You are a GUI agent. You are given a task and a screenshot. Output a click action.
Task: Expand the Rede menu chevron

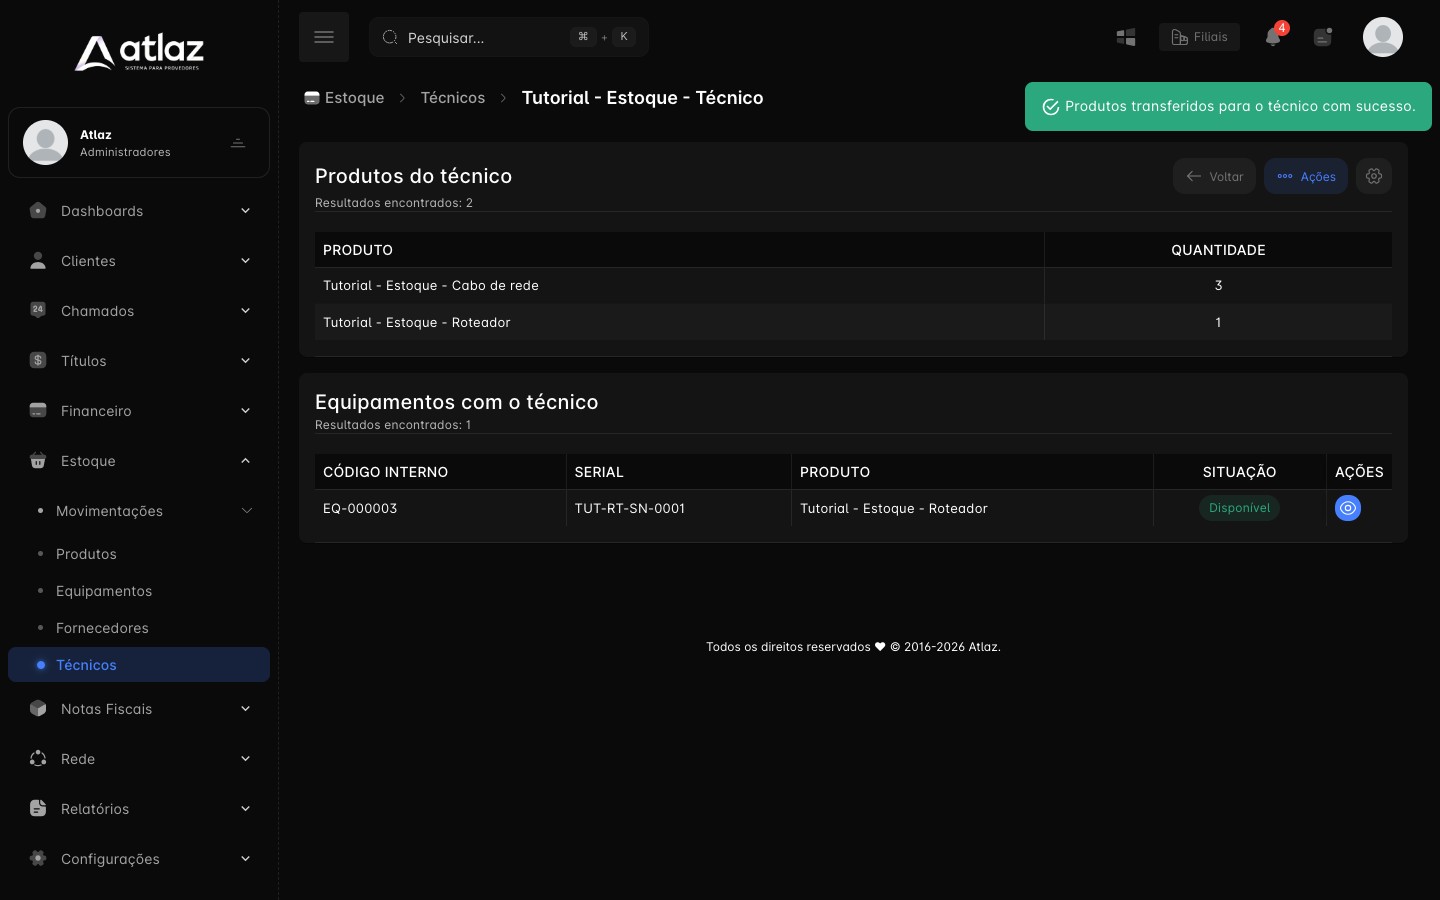pyautogui.click(x=245, y=759)
